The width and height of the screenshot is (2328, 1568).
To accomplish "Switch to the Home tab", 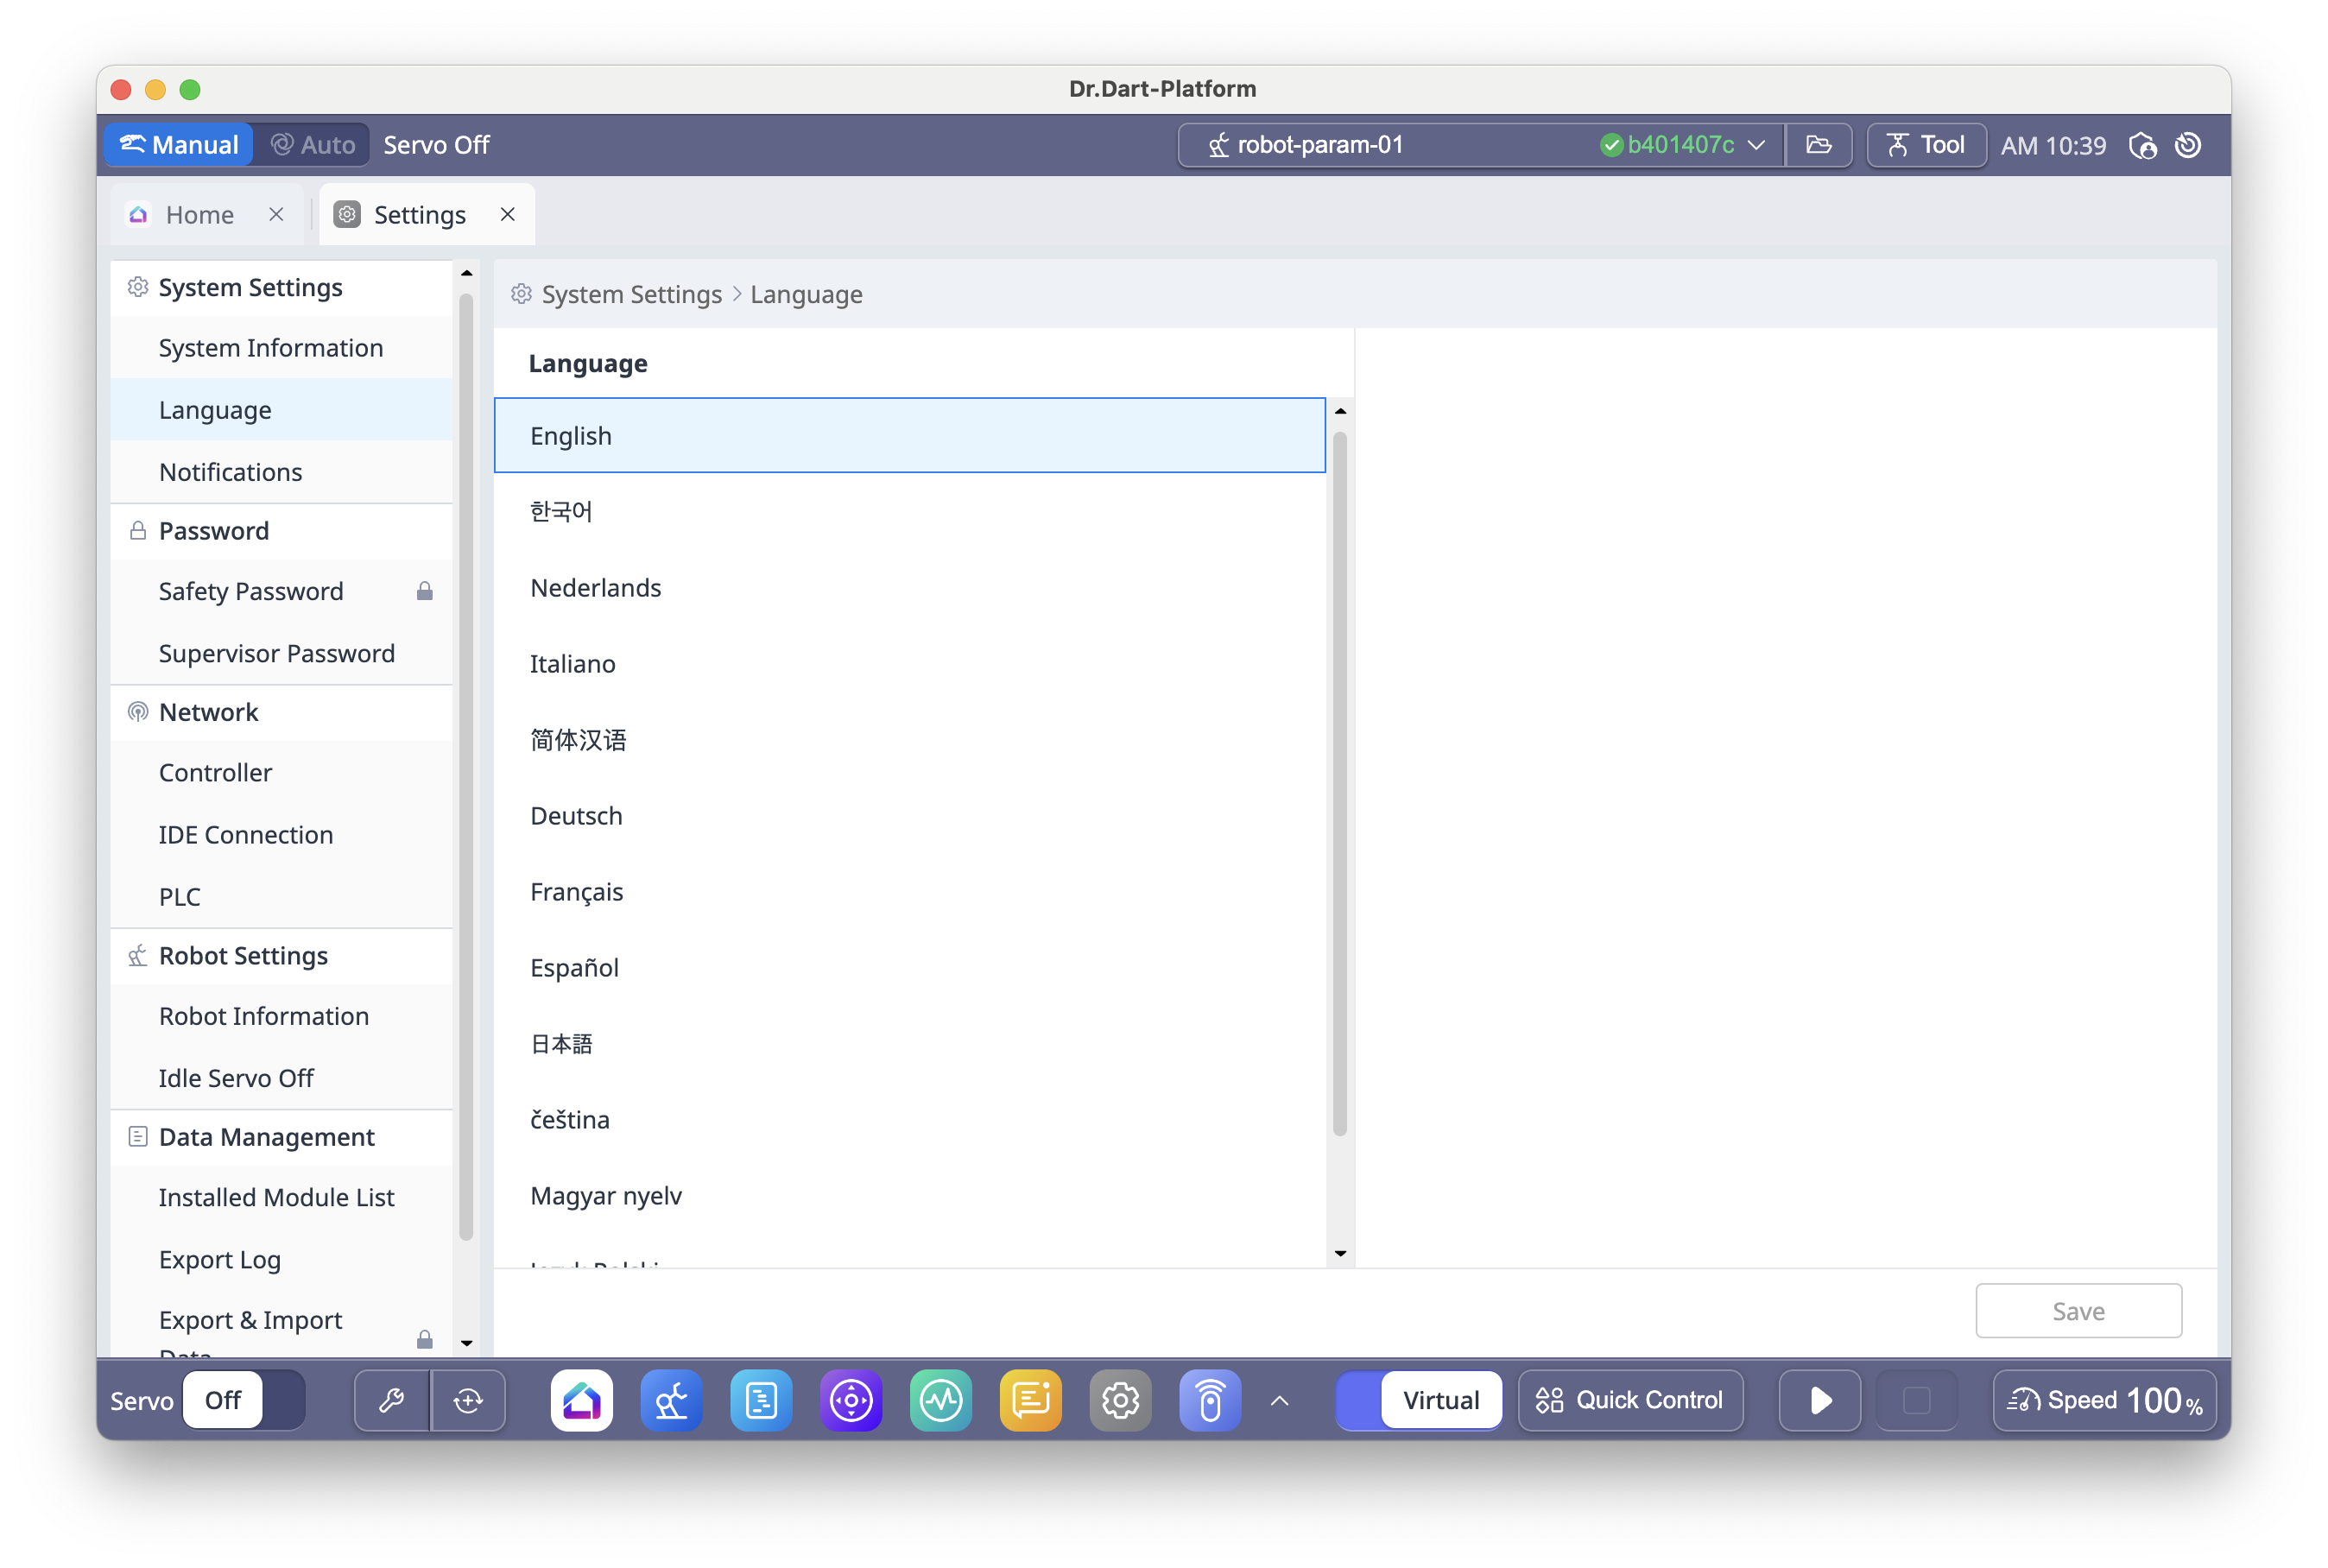I will click(x=199, y=215).
